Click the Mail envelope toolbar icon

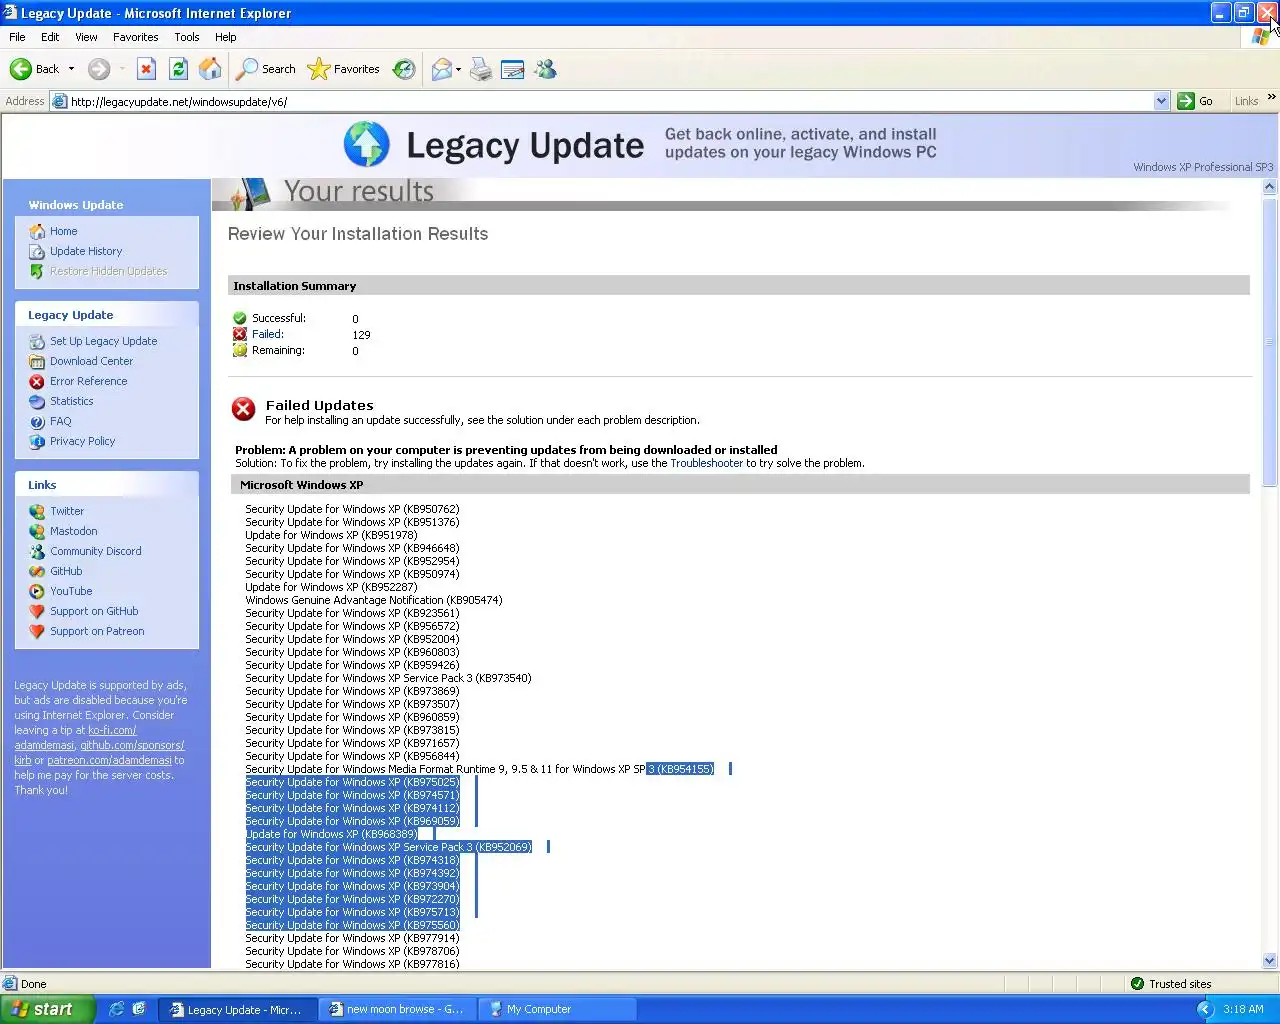click(x=441, y=69)
